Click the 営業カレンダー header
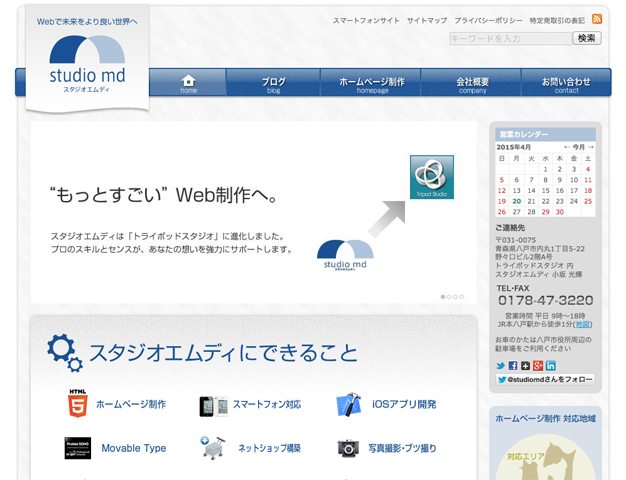 (545, 134)
